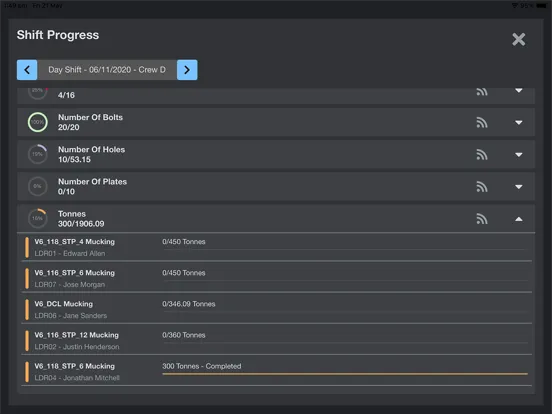
Task: Collapse the Tonnes section
Action: tap(519, 219)
